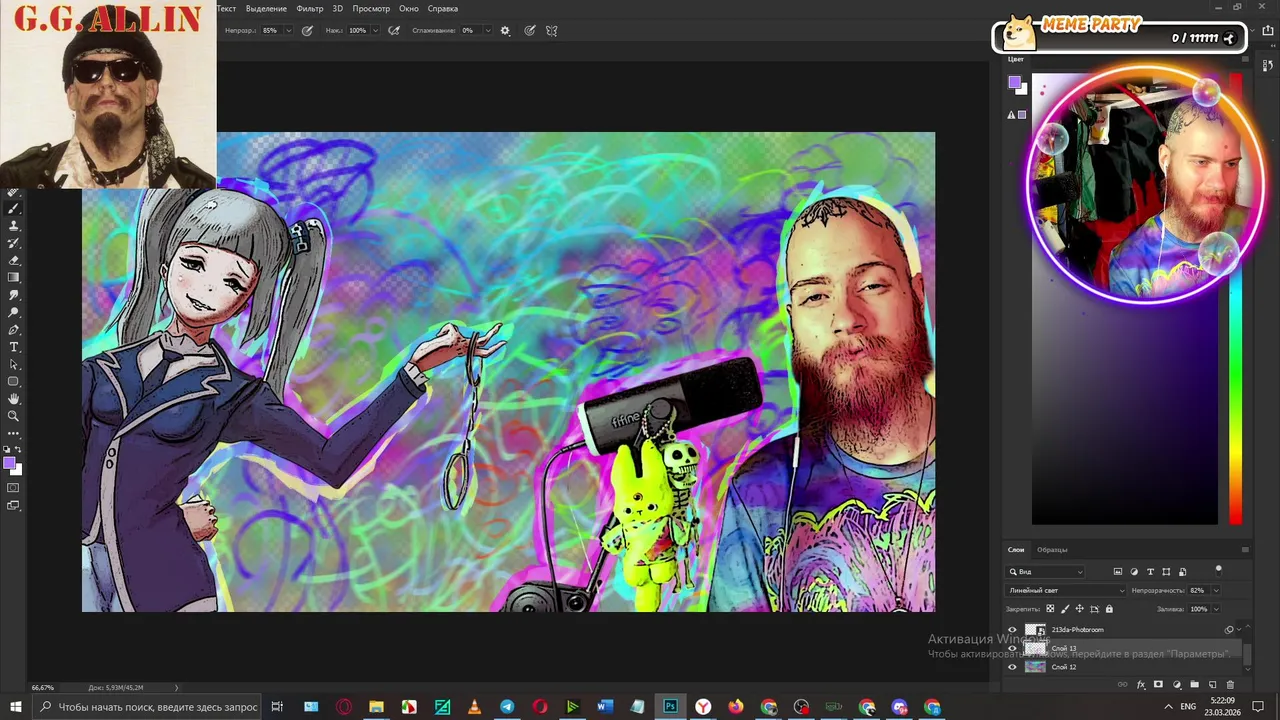The height and width of the screenshot is (720, 1280).
Task: Open Photoshop from the taskbar
Action: (x=670, y=707)
